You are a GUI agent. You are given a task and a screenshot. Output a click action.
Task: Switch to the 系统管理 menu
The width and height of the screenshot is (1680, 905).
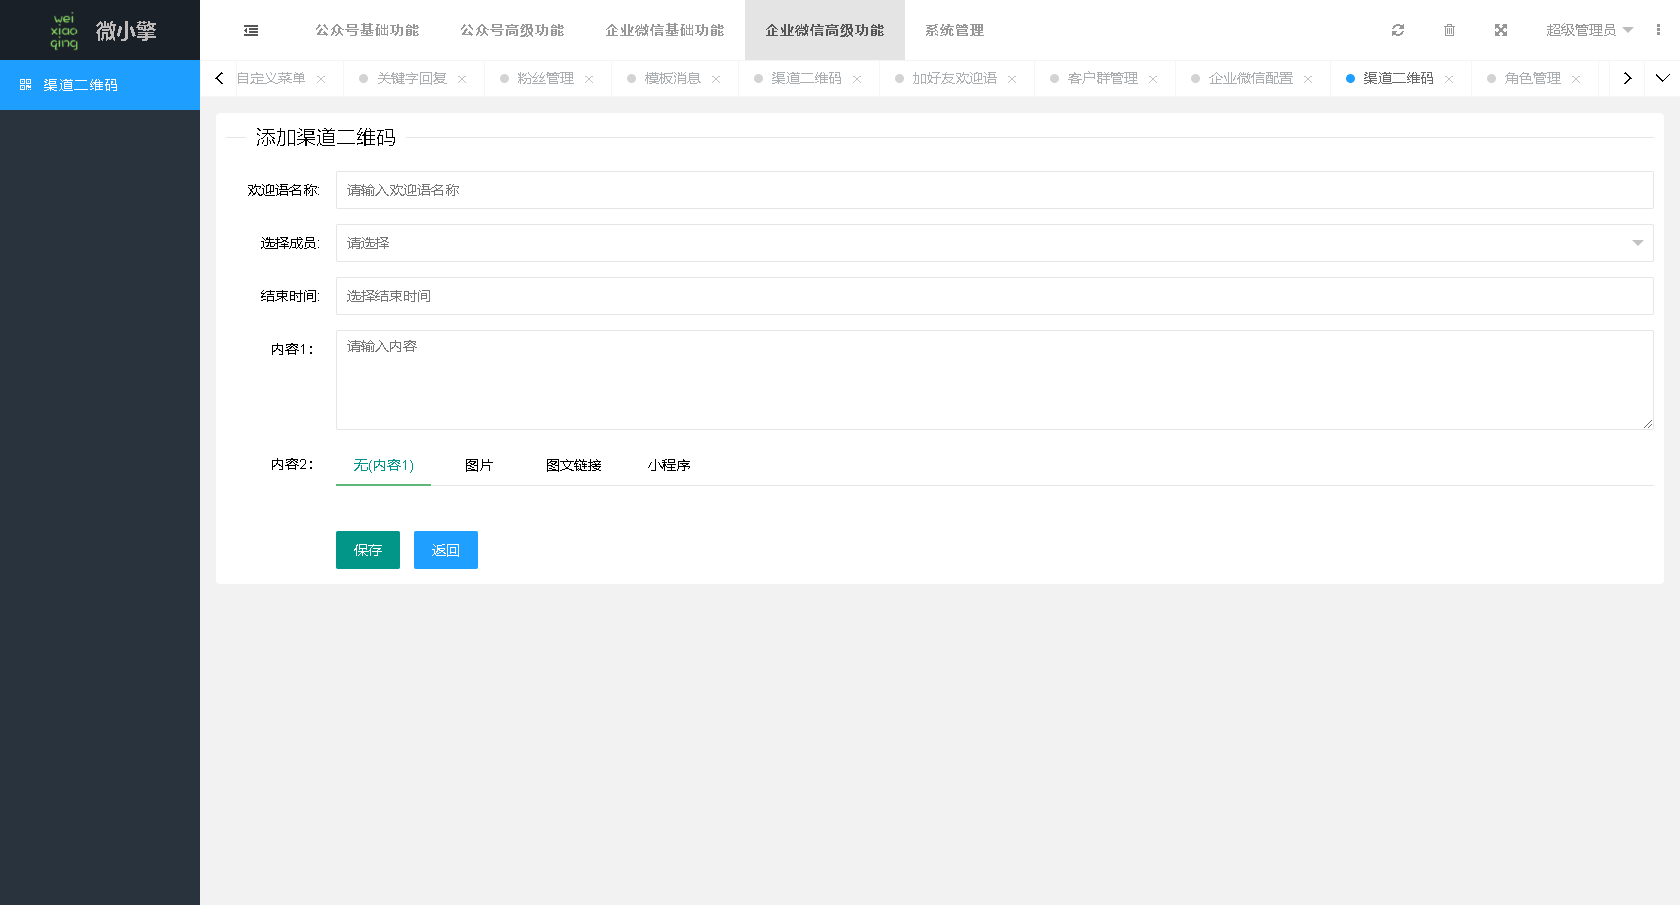coord(954,31)
